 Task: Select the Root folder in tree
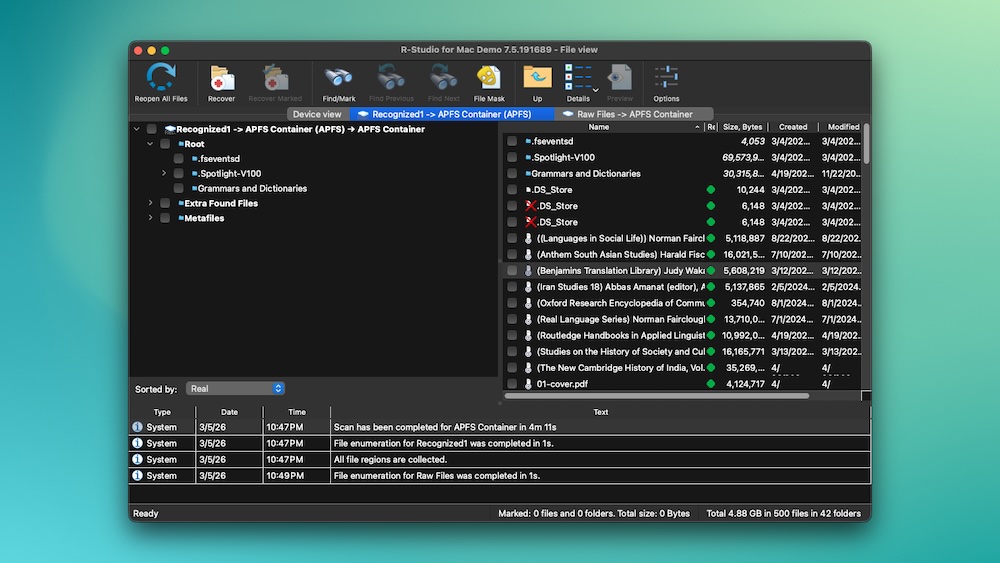pyautogui.click(x=194, y=144)
